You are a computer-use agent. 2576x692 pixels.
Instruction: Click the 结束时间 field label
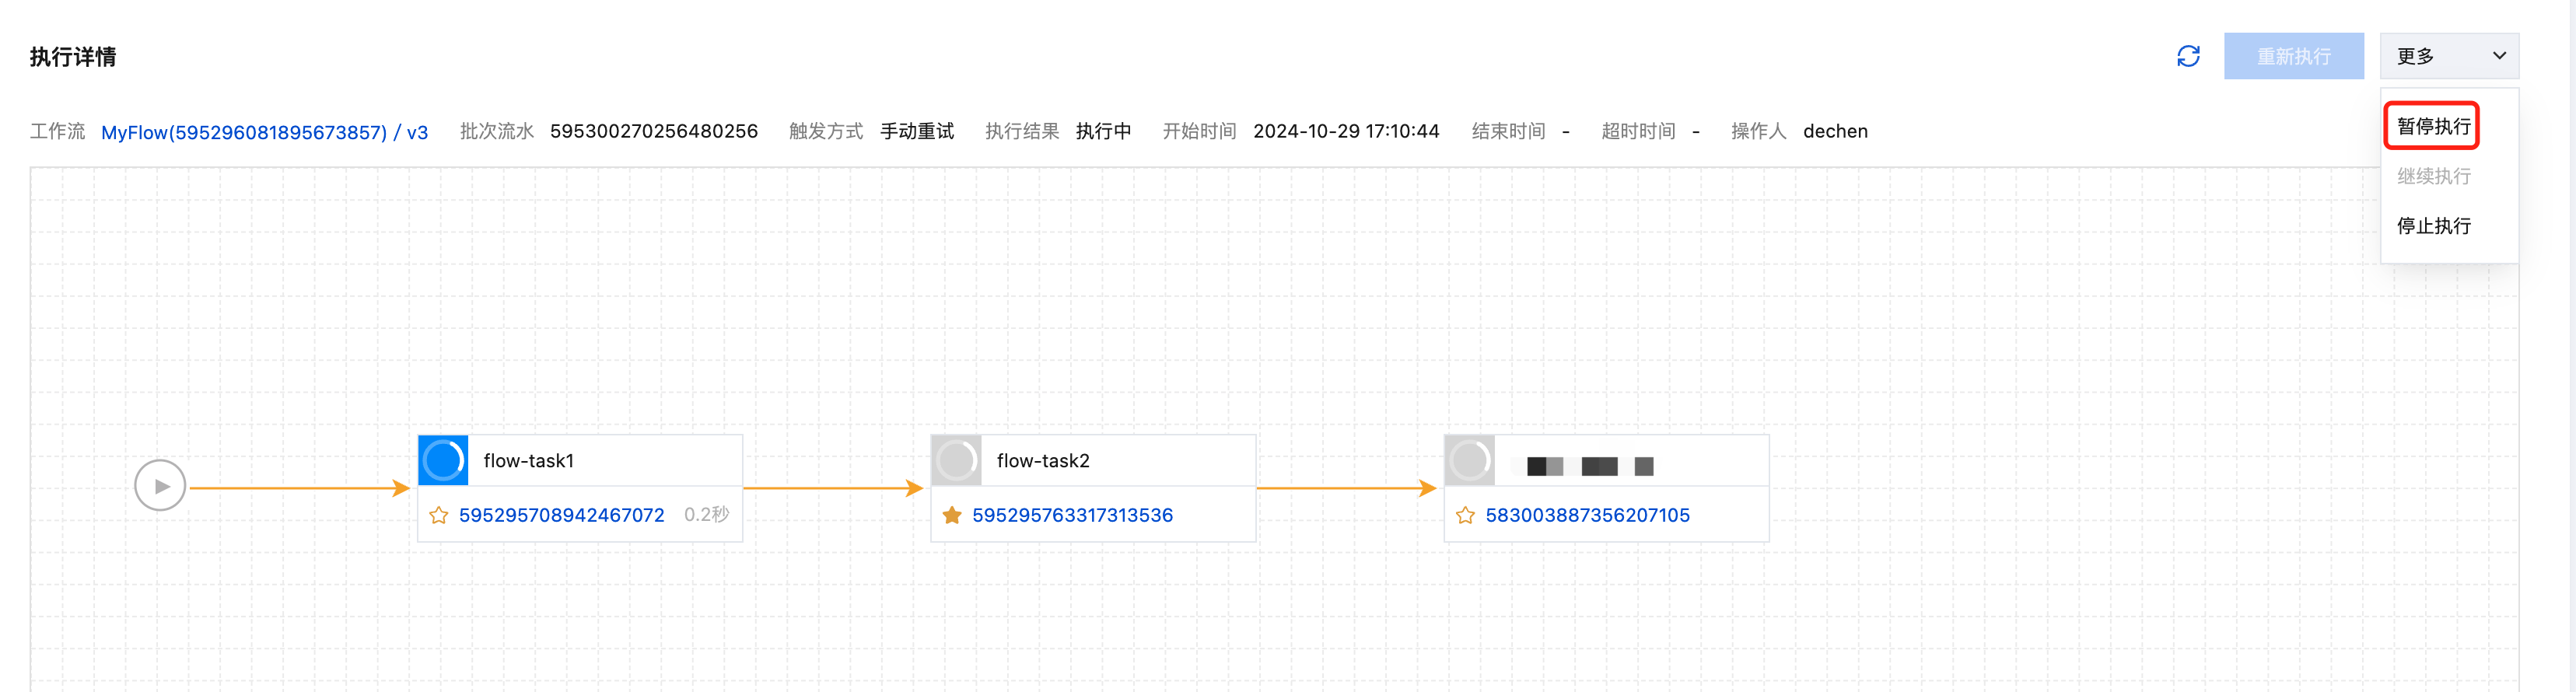point(1508,132)
